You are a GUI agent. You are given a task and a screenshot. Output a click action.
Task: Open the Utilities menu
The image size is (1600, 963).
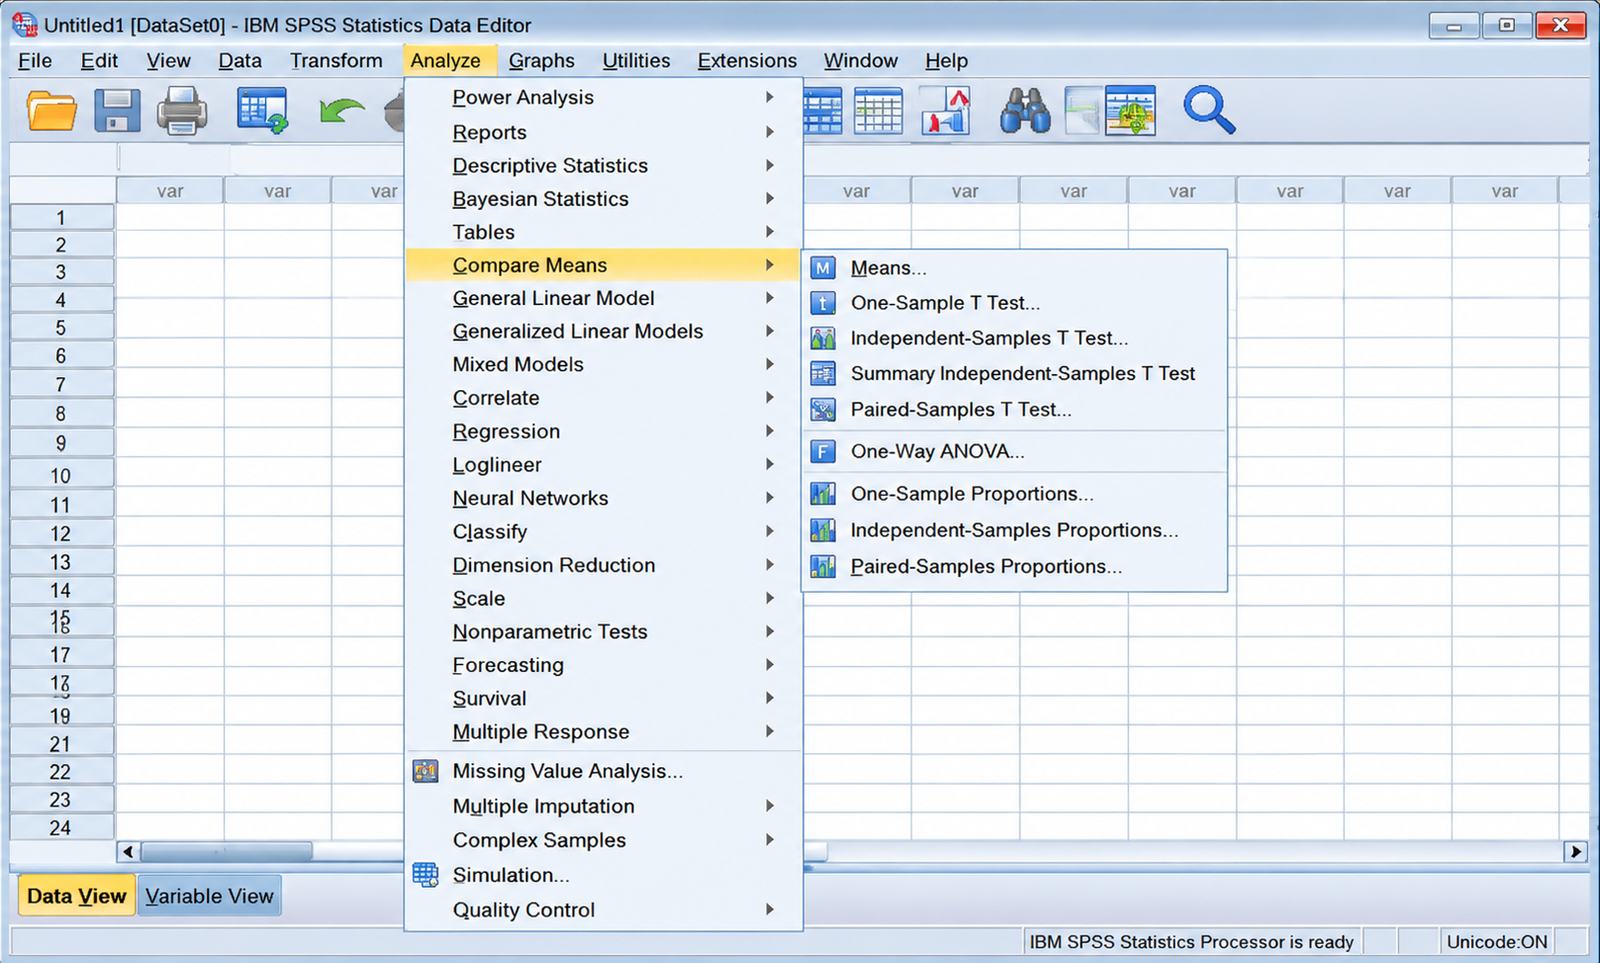636,61
